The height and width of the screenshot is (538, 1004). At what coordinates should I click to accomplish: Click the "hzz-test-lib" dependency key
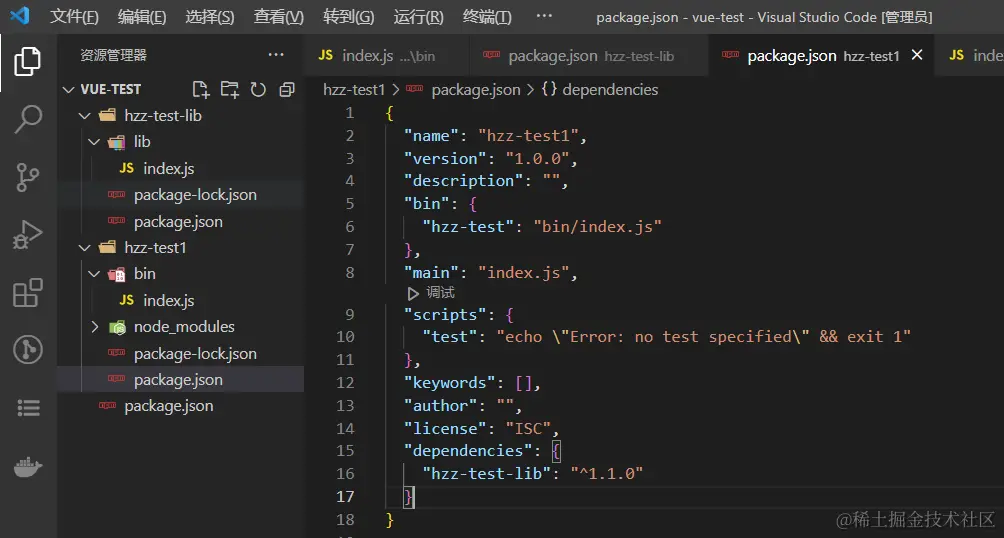pyautogui.click(x=487, y=473)
